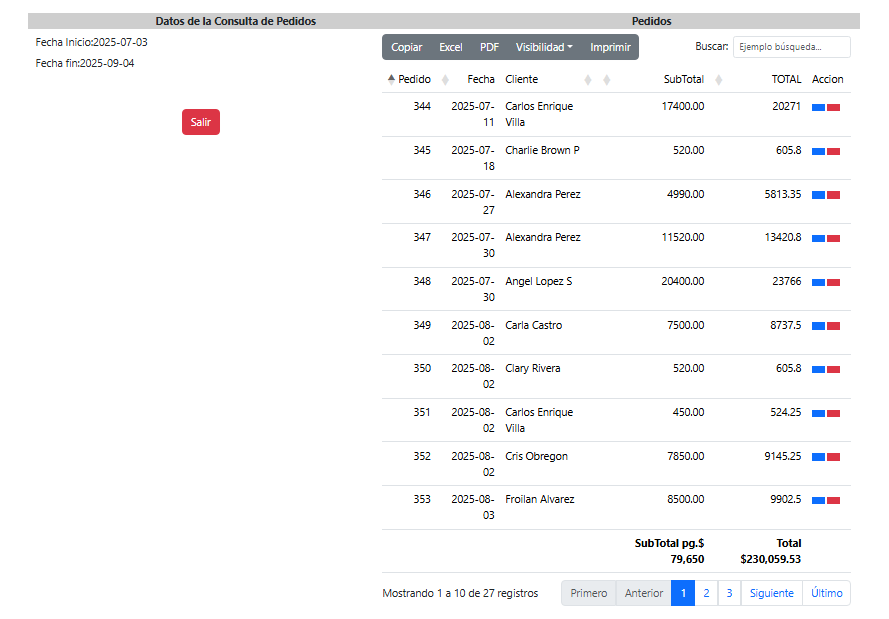Sort the table by Fecha header
889x619 pixels.
pos(480,79)
